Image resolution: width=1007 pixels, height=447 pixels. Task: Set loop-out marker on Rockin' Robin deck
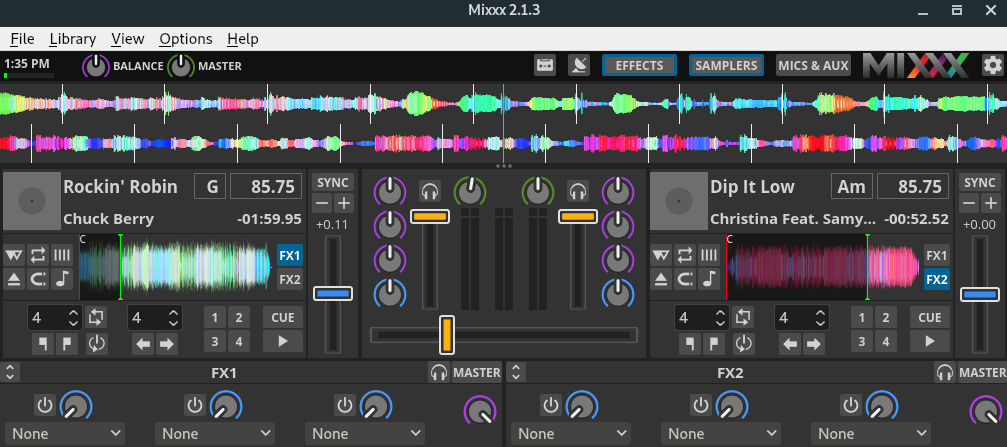pyautogui.click(x=67, y=344)
